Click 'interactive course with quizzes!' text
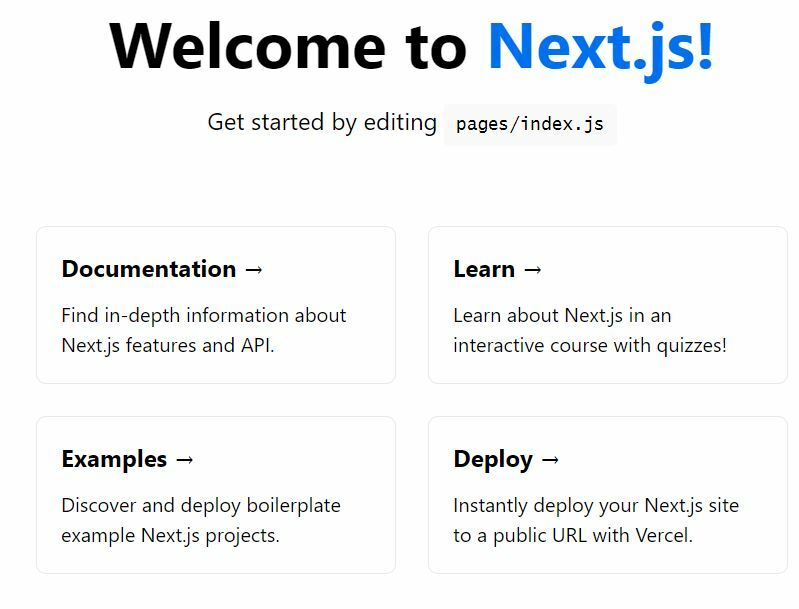Screen dimensions: 799x609 click(590, 346)
